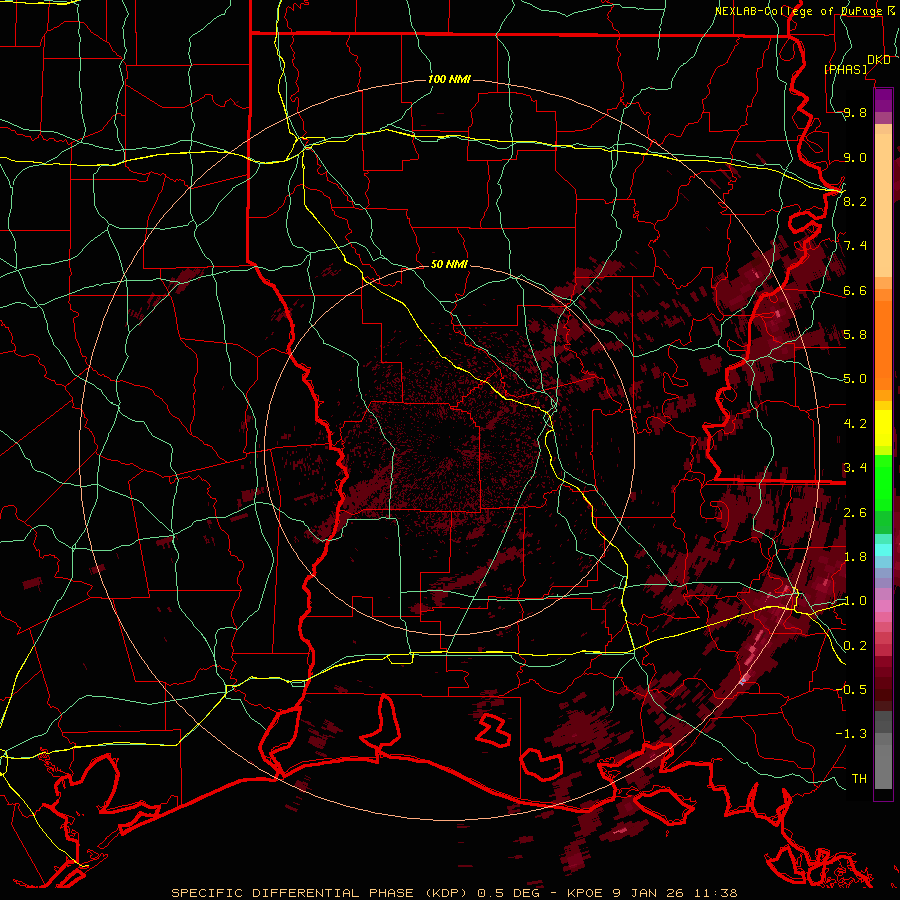
Task: Click the -1.3 scale value
Action: (851, 734)
